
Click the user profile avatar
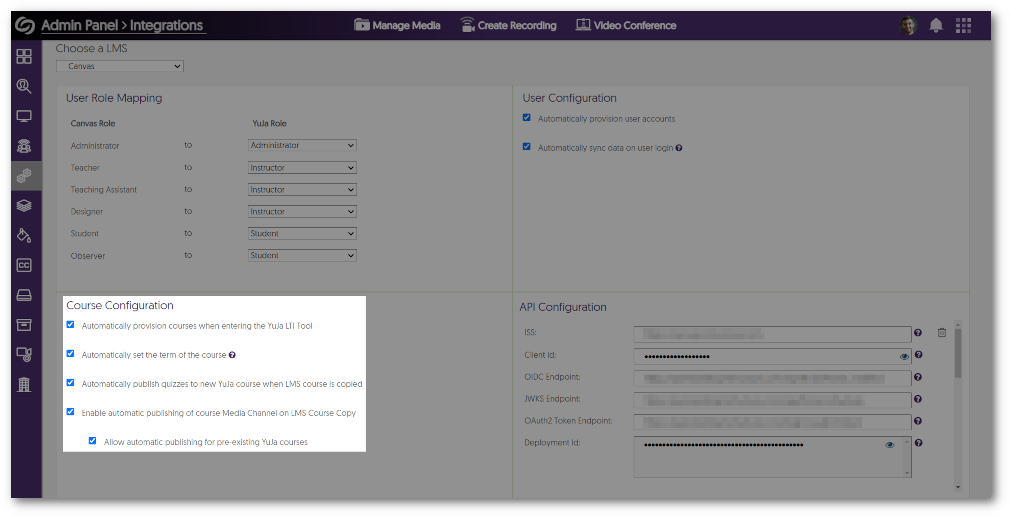pyautogui.click(x=908, y=25)
